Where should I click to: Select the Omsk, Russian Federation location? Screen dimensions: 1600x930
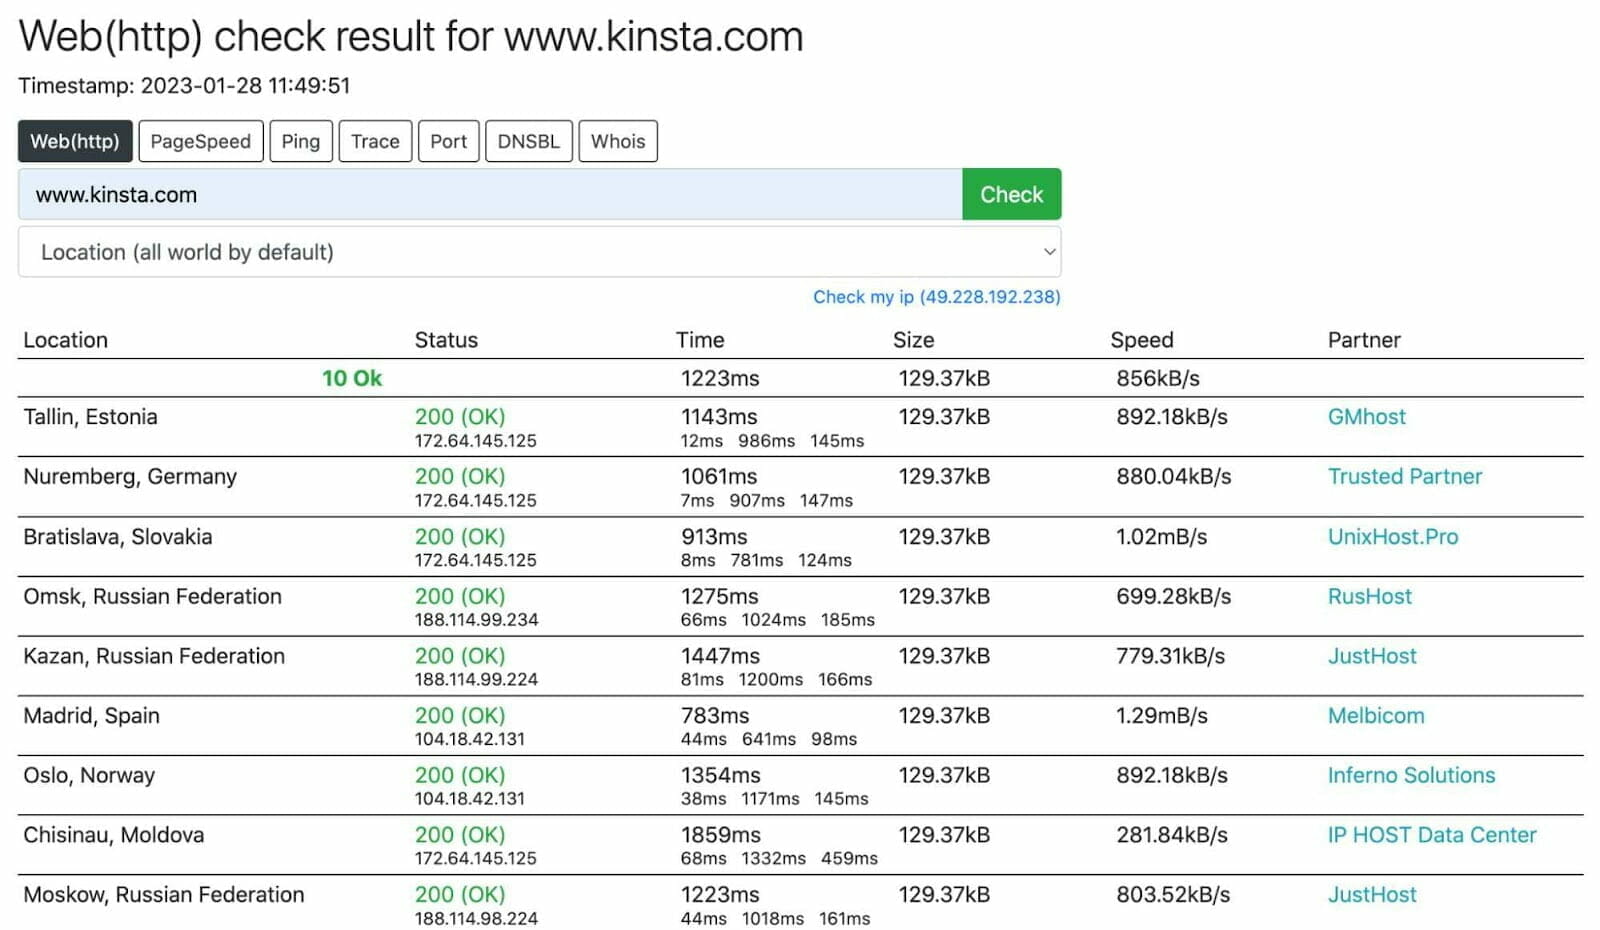click(x=153, y=596)
